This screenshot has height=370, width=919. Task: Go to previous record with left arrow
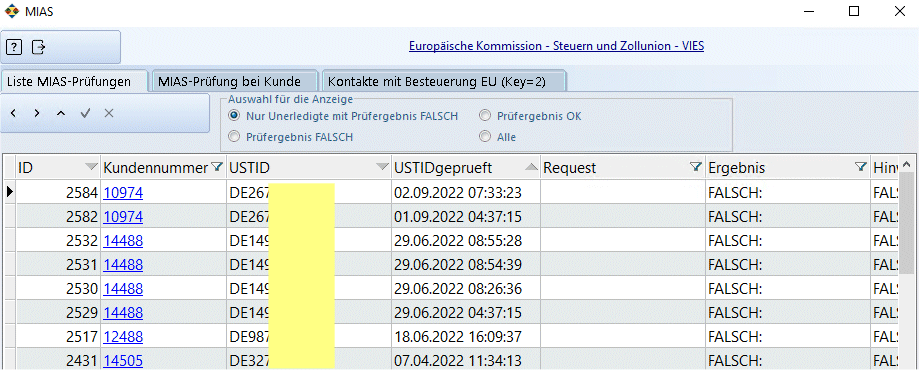click(x=13, y=113)
